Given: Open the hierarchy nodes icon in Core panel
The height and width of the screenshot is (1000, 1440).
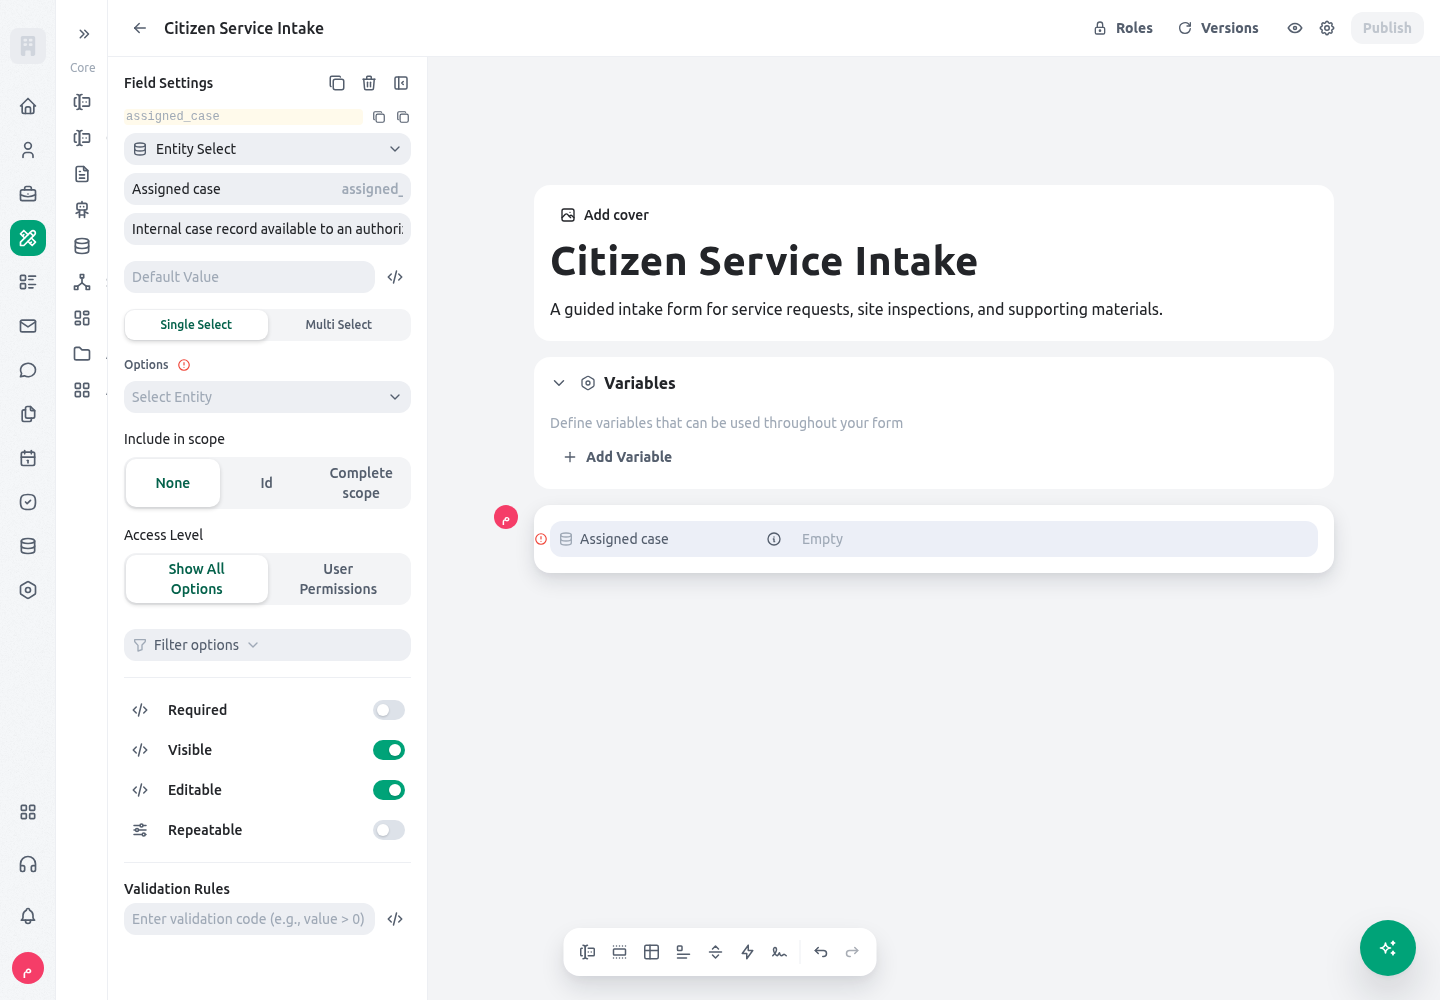Looking at the screenshot, I should [82, 282].
